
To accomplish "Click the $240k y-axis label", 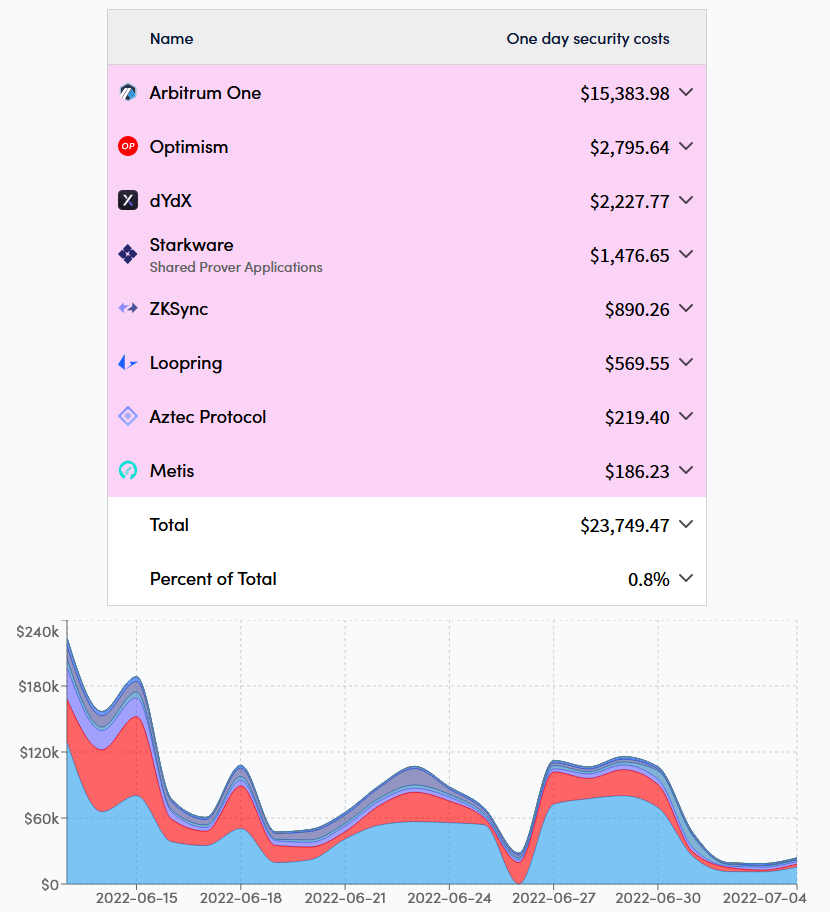I will (38, 632).
